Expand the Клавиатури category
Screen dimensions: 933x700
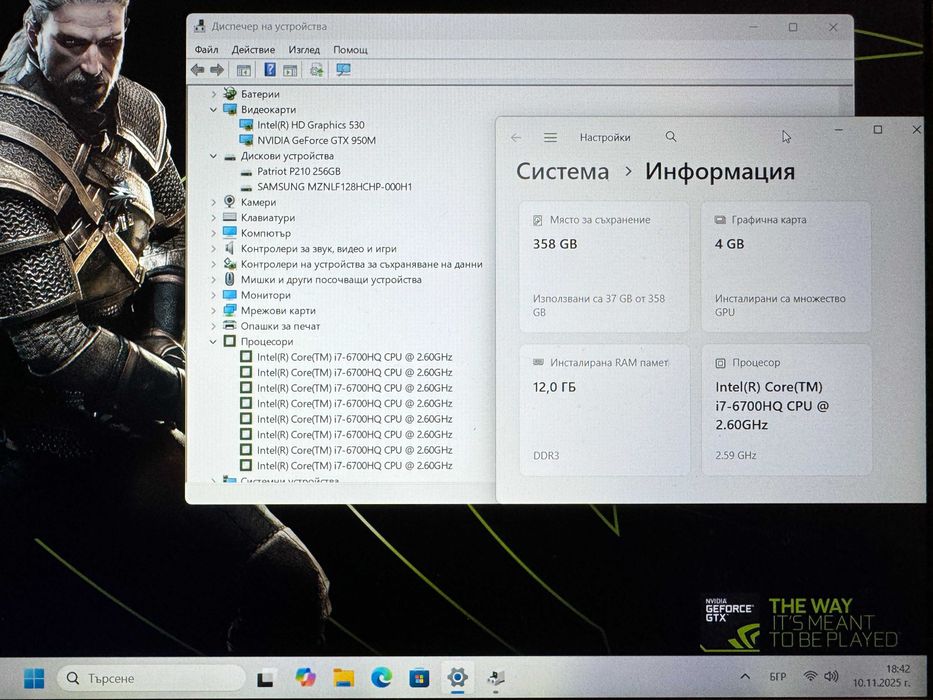(214, 218)
